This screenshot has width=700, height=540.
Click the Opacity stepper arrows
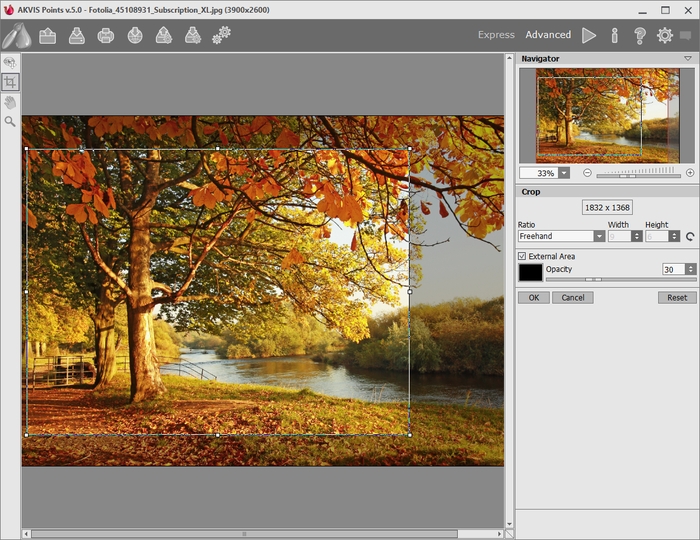coord(691,269)
